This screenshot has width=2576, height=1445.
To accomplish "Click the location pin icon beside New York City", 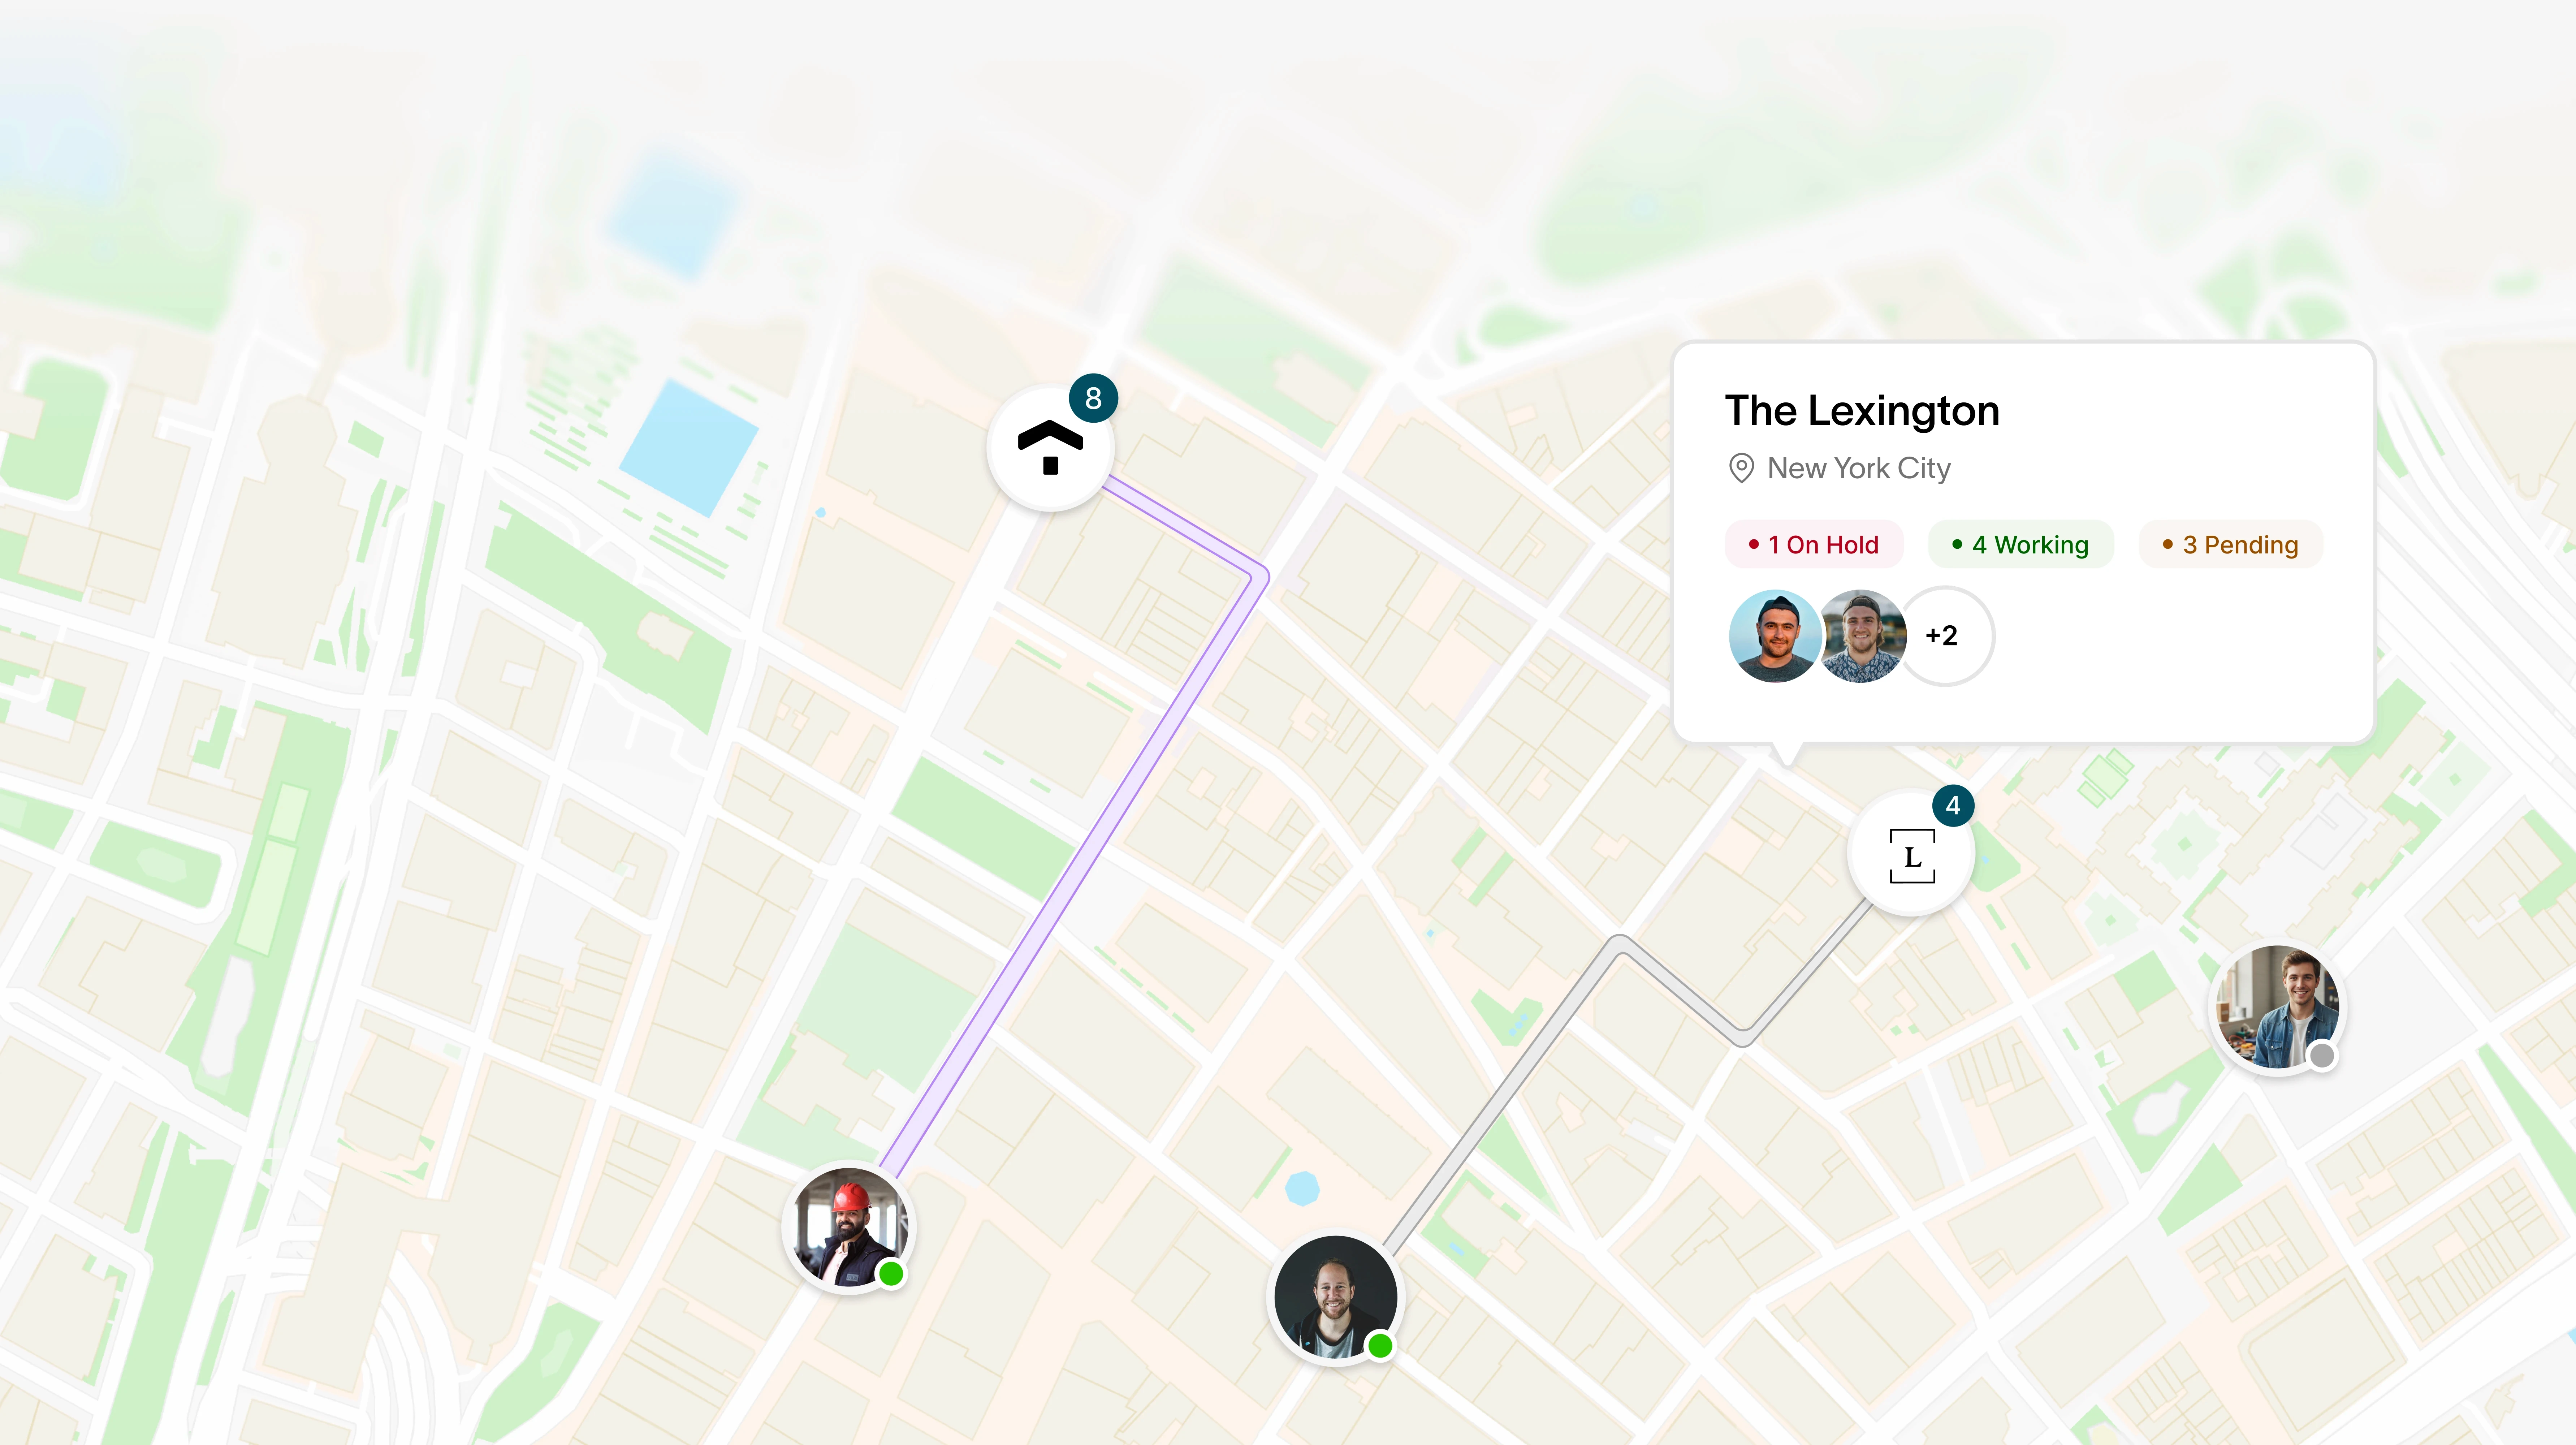I will coord(1741,468).
